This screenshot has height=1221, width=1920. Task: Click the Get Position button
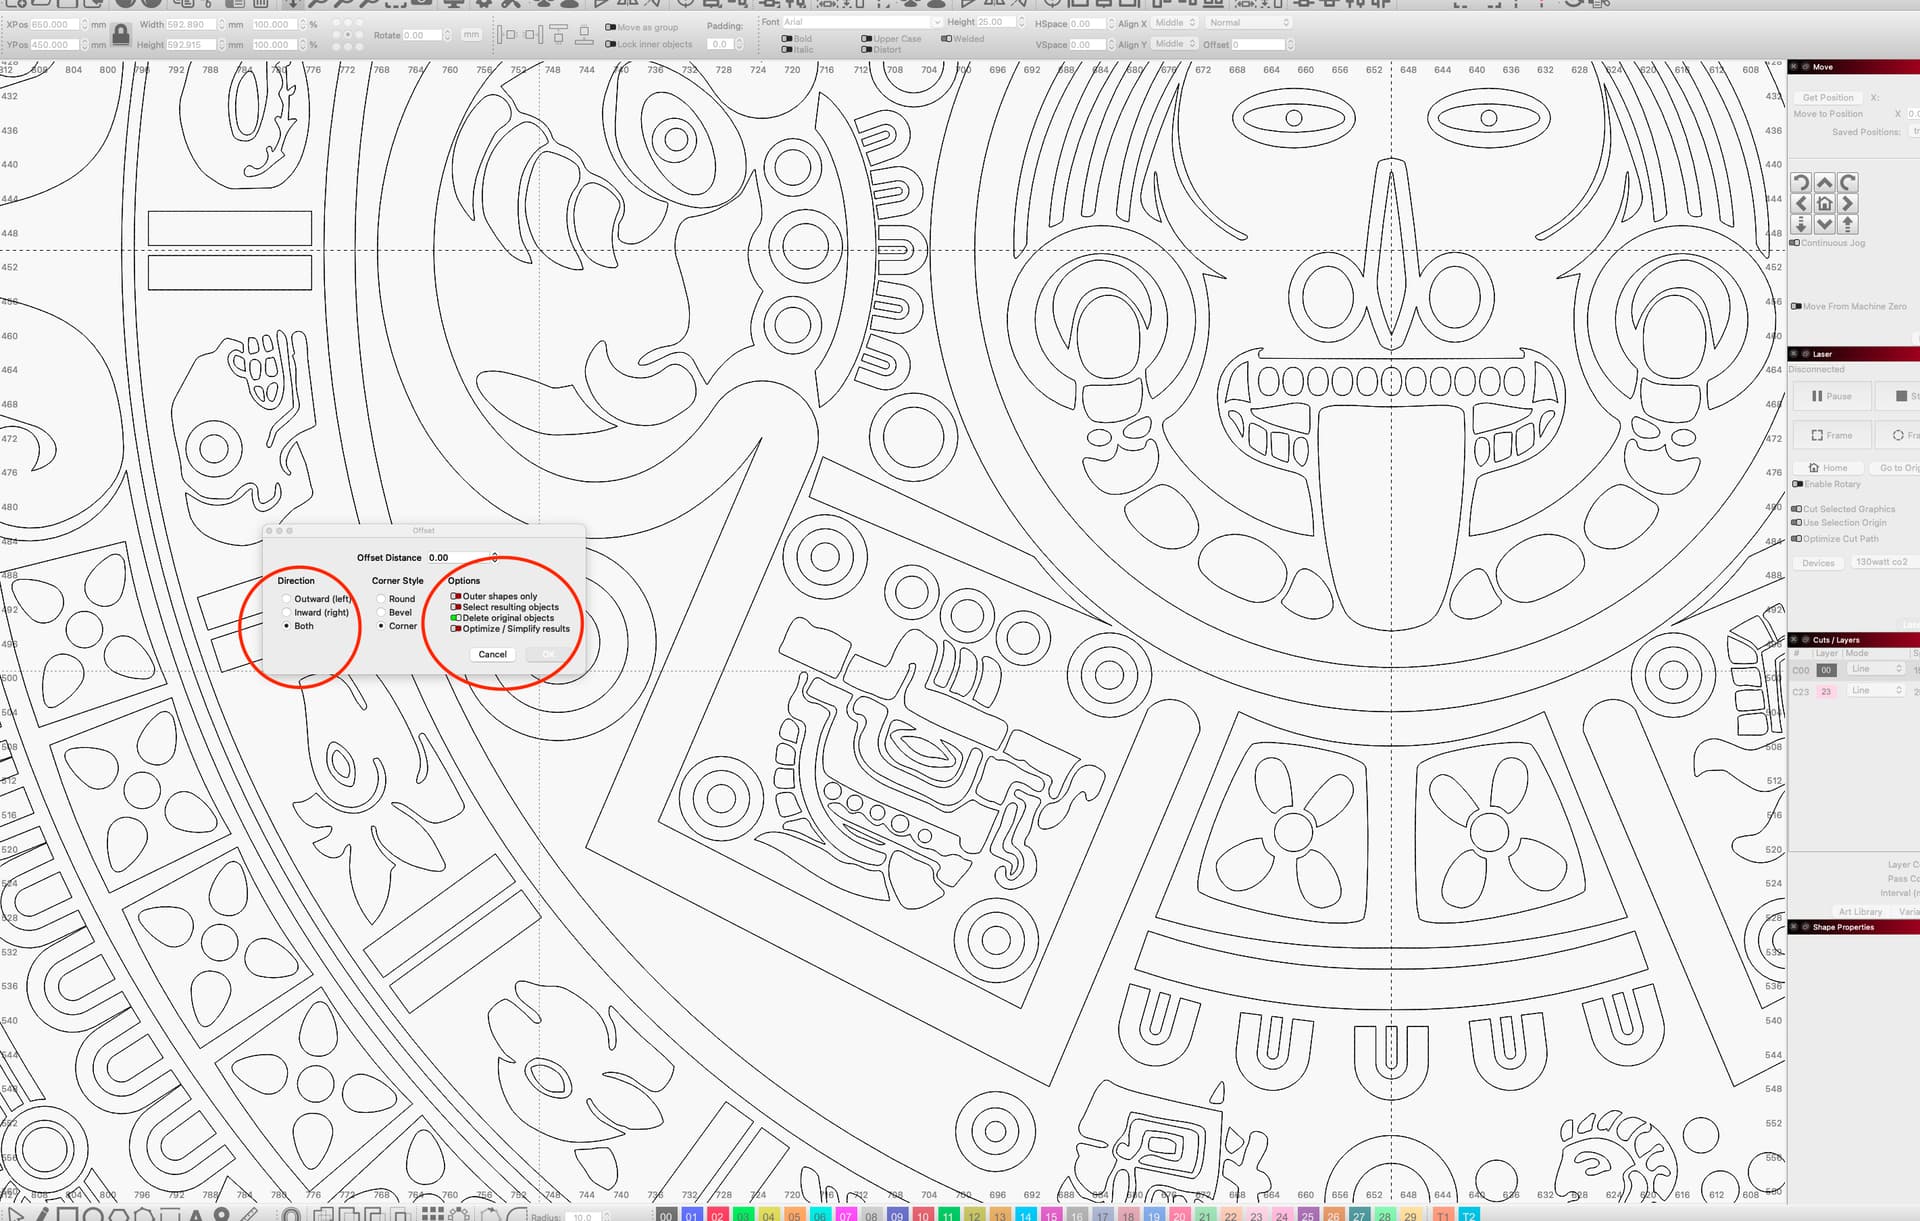tap(1828, 98)
